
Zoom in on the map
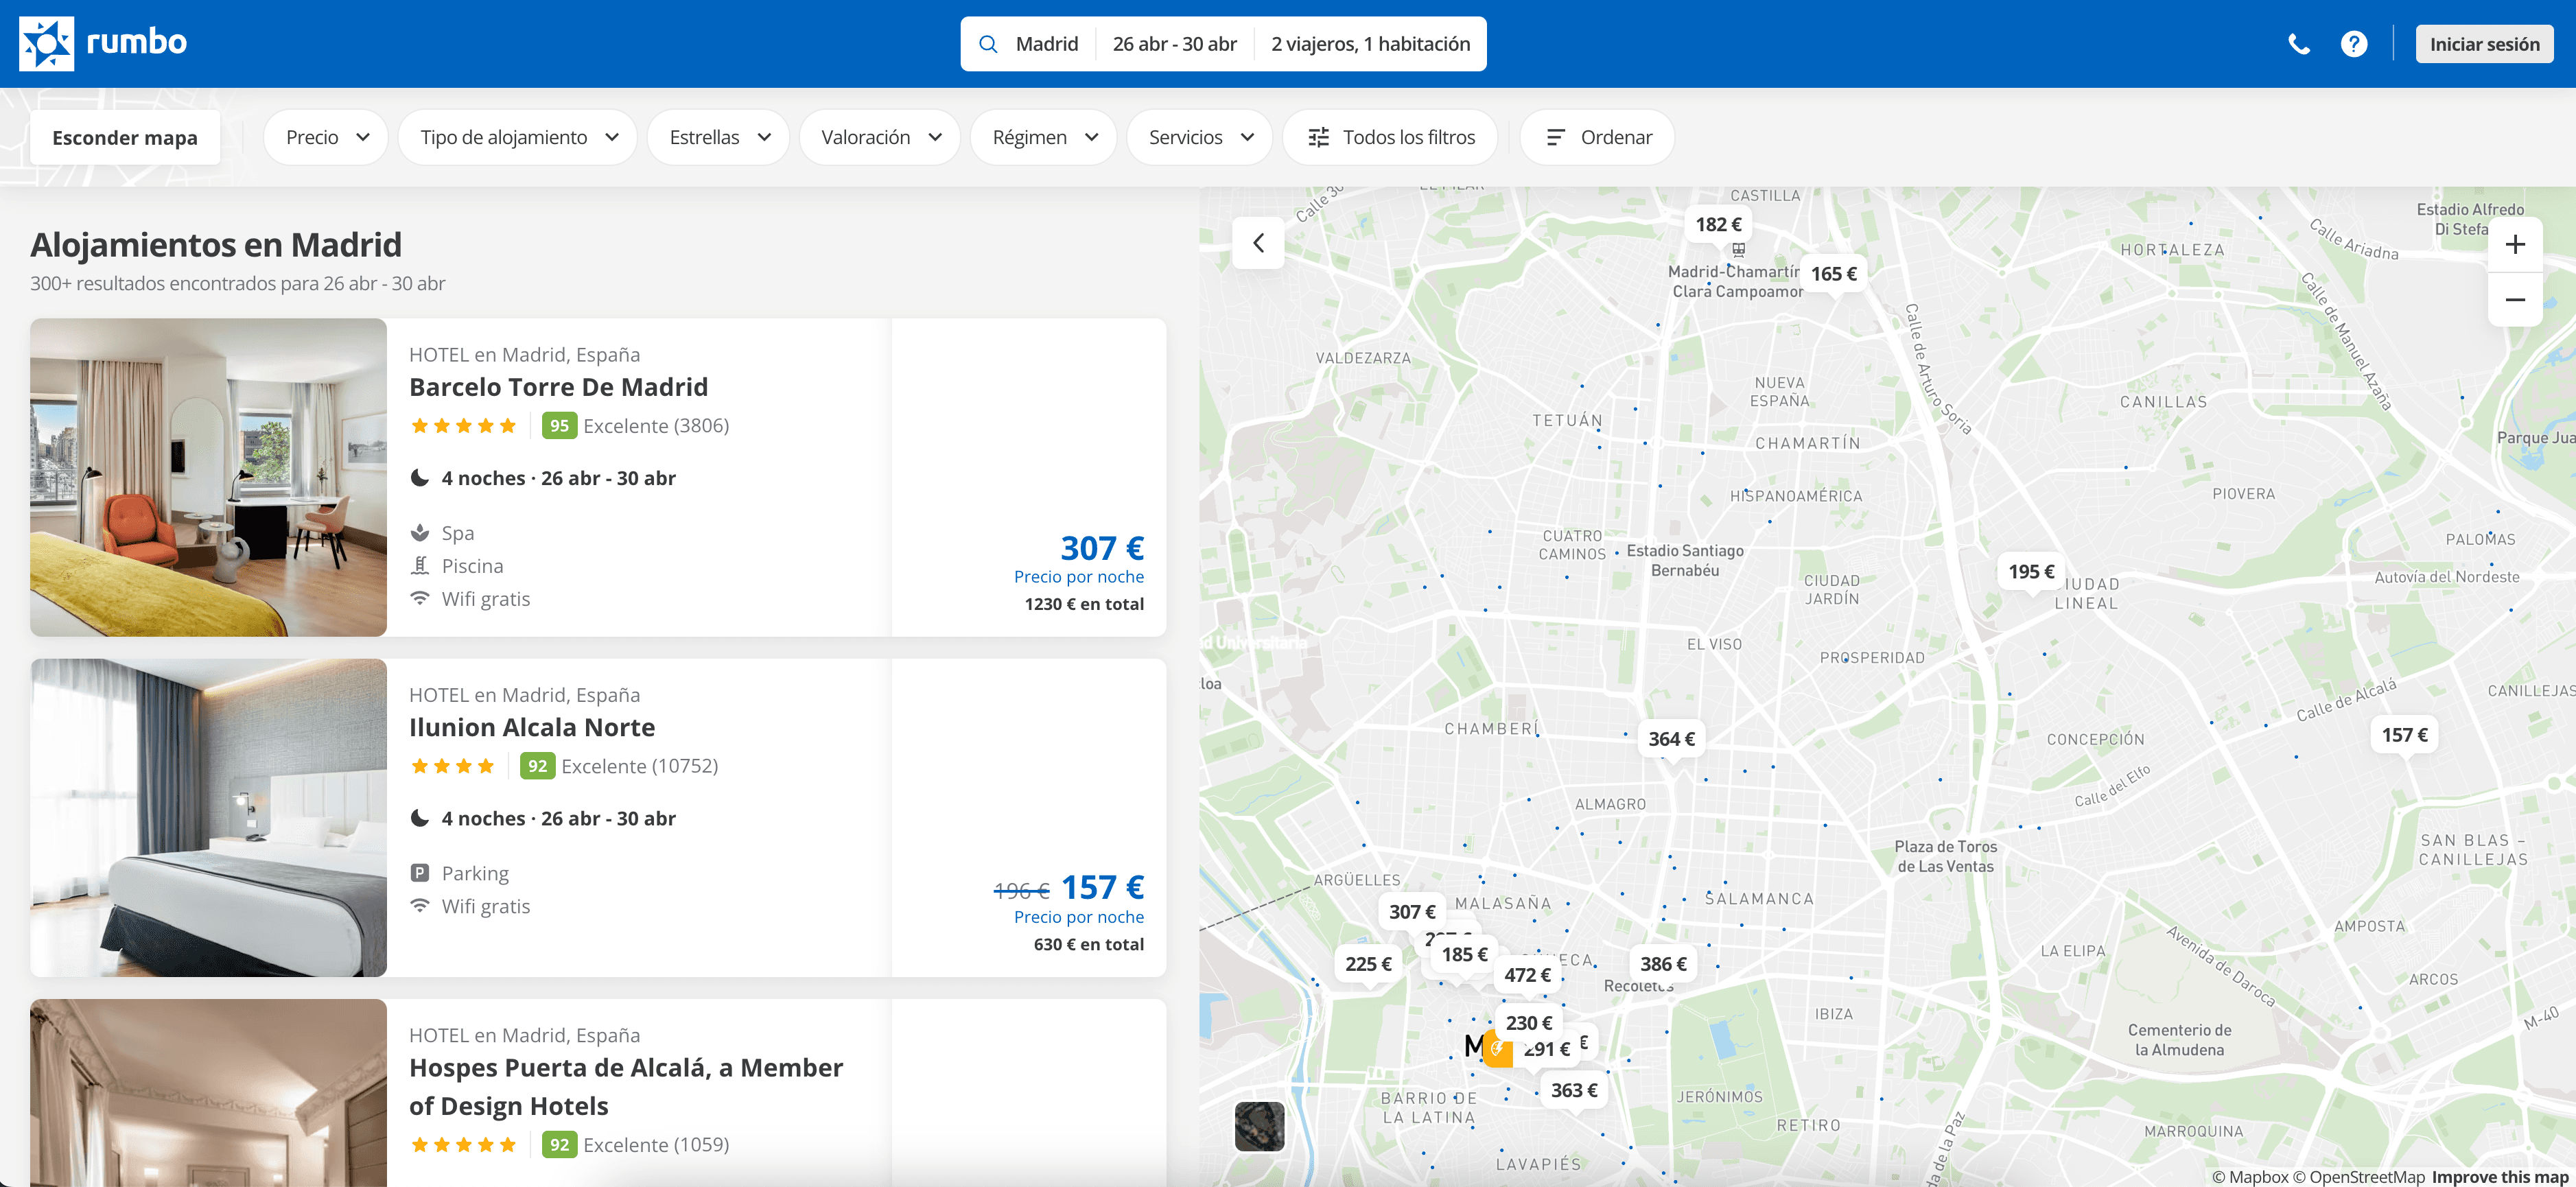(x=2514, y=245)
